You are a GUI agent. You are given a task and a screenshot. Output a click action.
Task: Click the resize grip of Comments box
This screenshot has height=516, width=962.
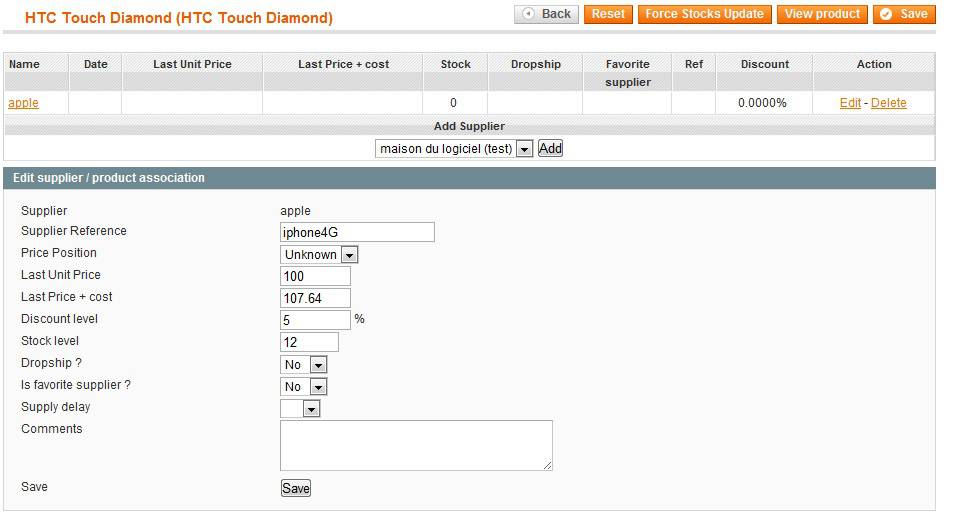point(548,466)
